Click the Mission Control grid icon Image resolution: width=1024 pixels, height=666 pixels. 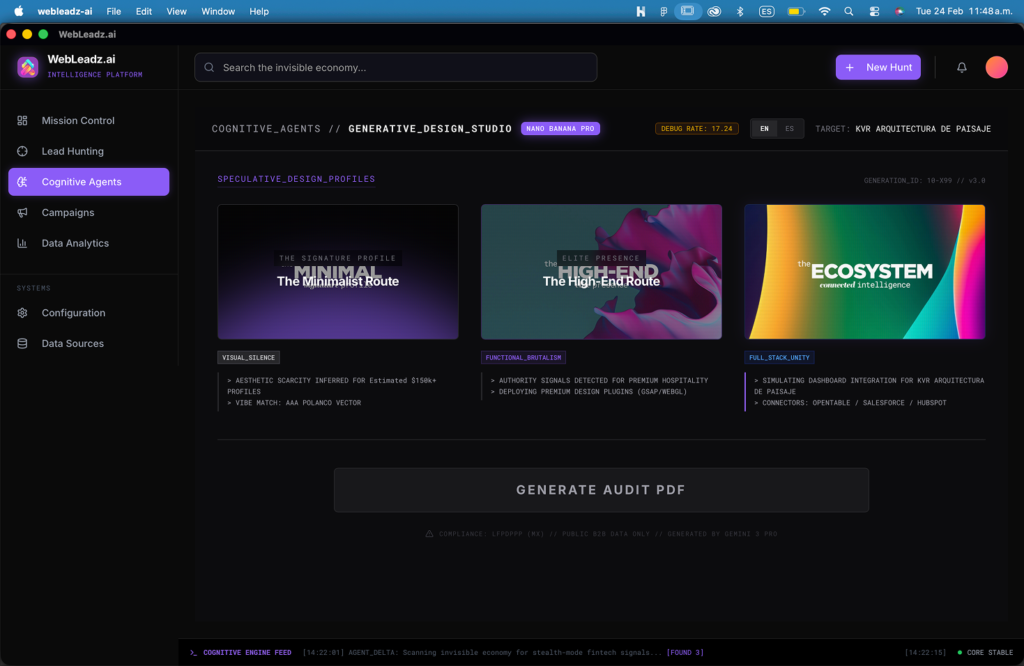point(22,121)
